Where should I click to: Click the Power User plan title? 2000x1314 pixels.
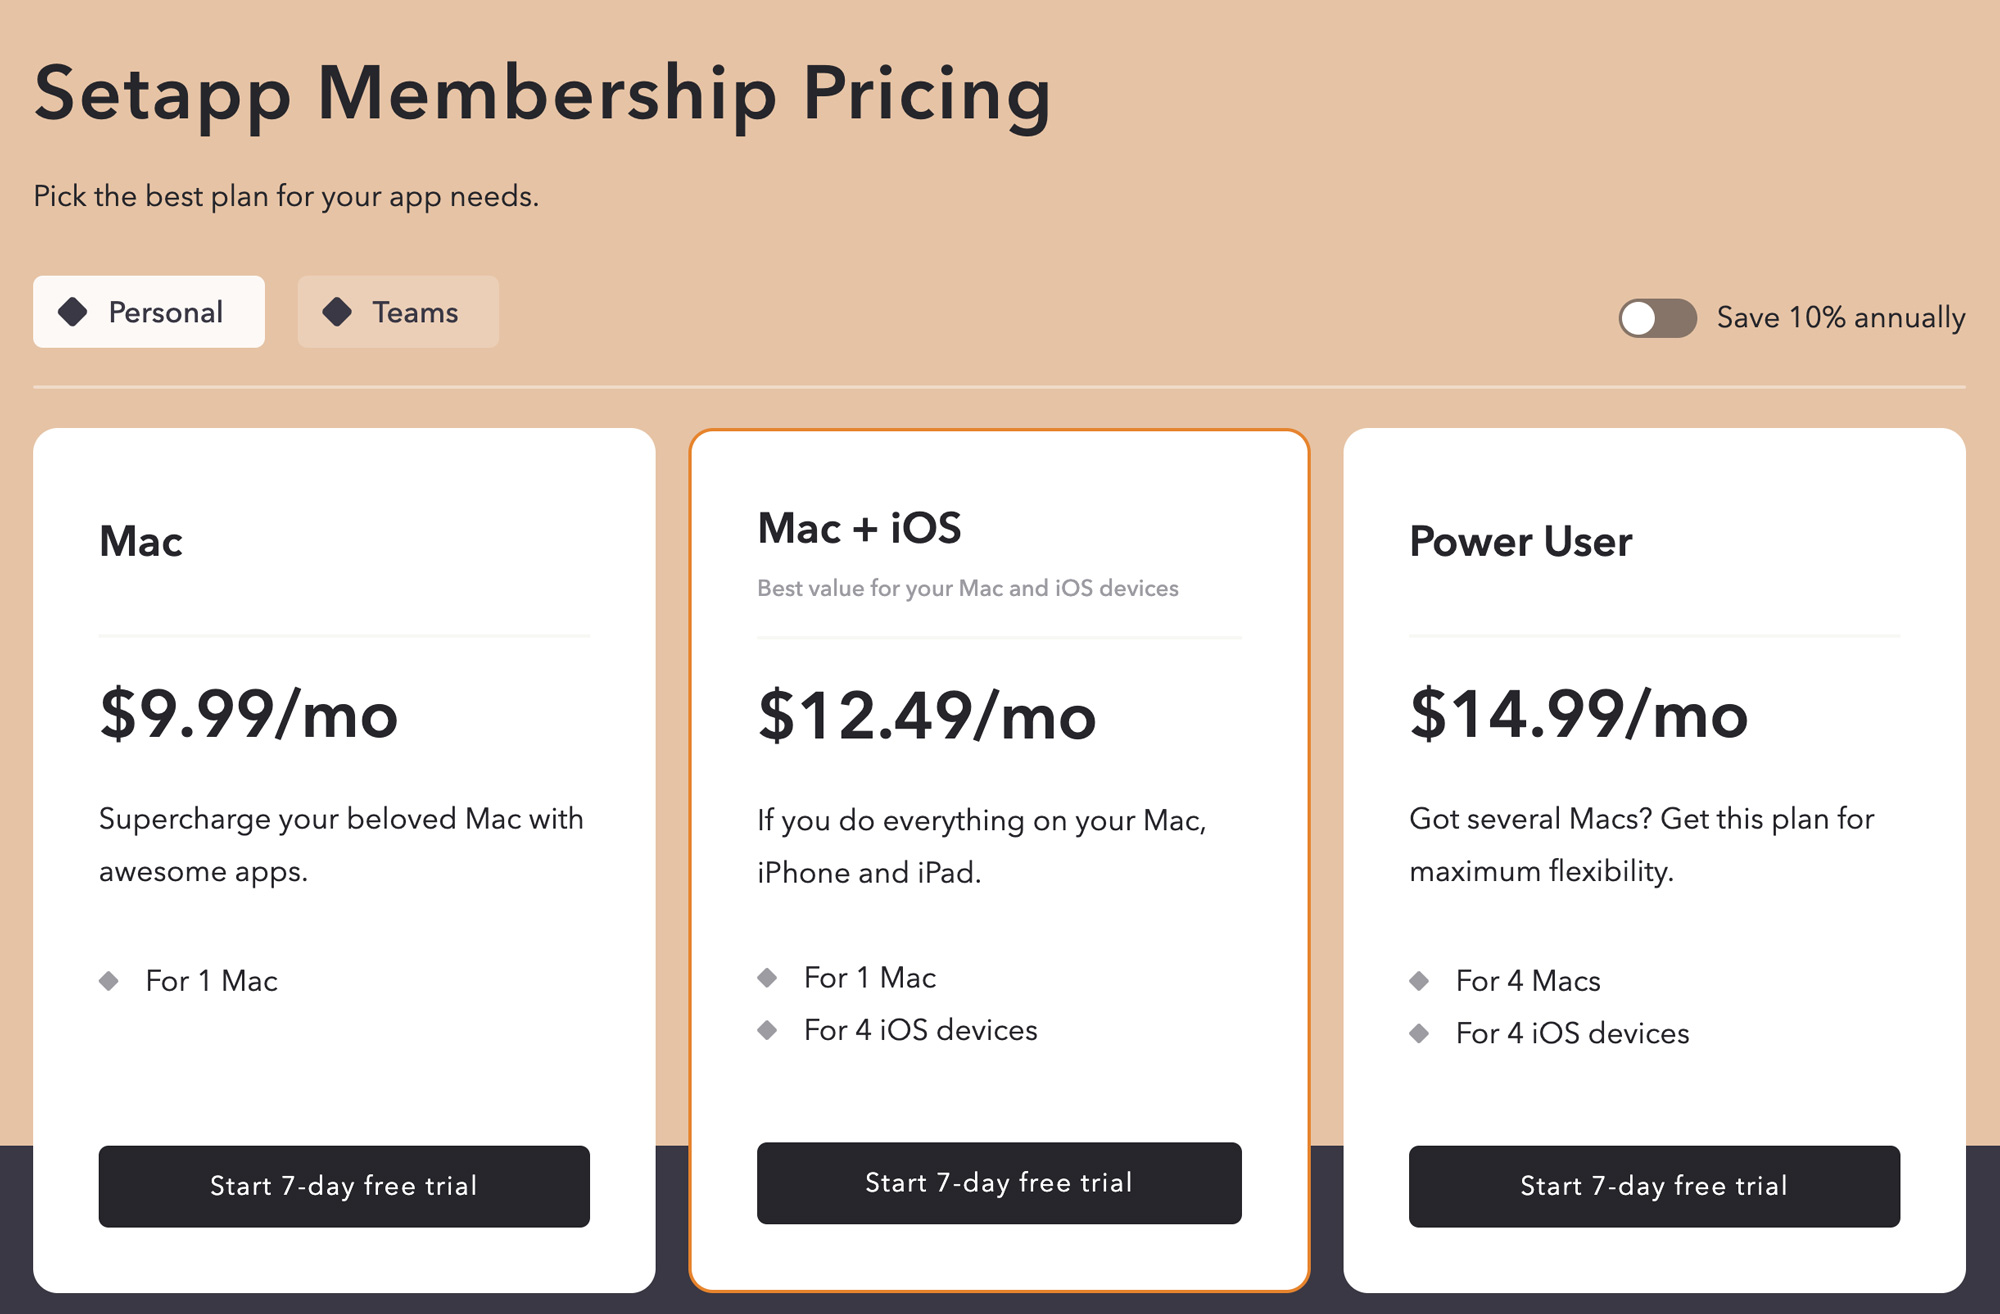[1520, 542]
